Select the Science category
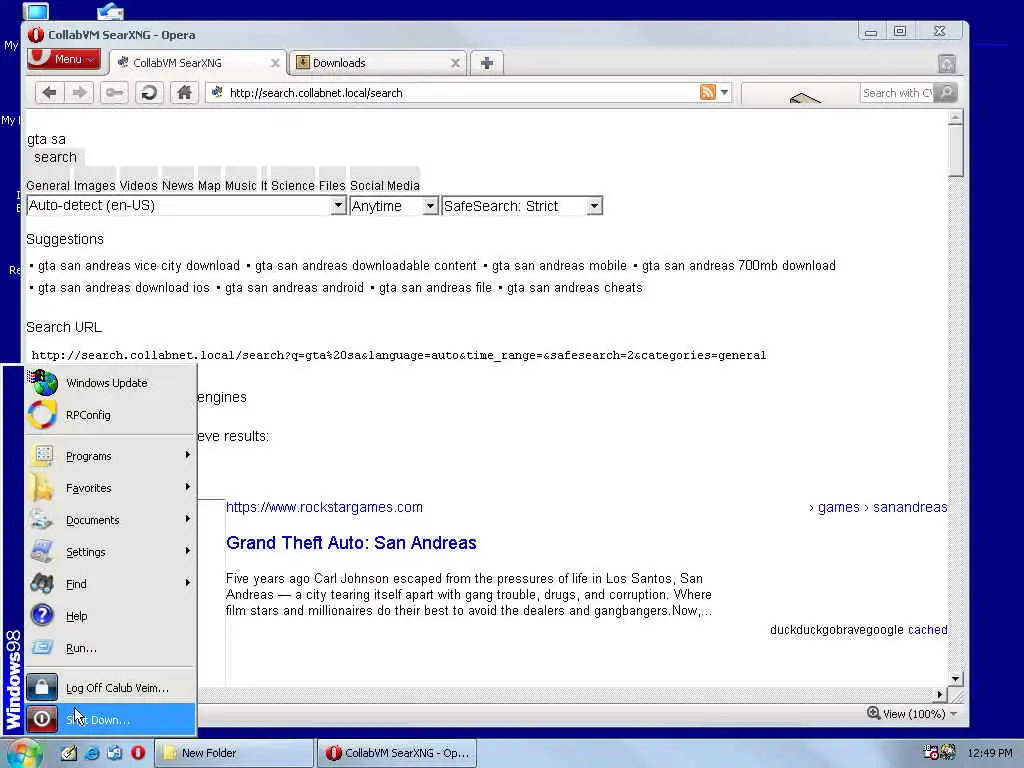 click(293, 185)
